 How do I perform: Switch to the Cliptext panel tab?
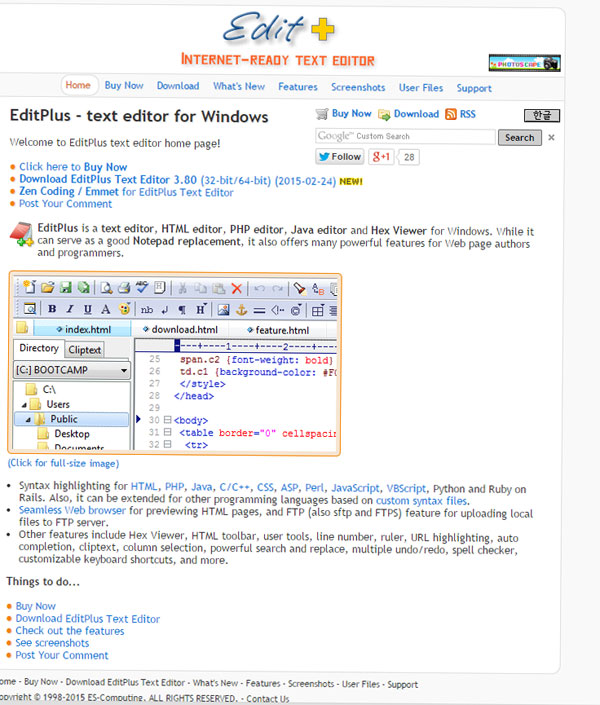pos(85,350)
